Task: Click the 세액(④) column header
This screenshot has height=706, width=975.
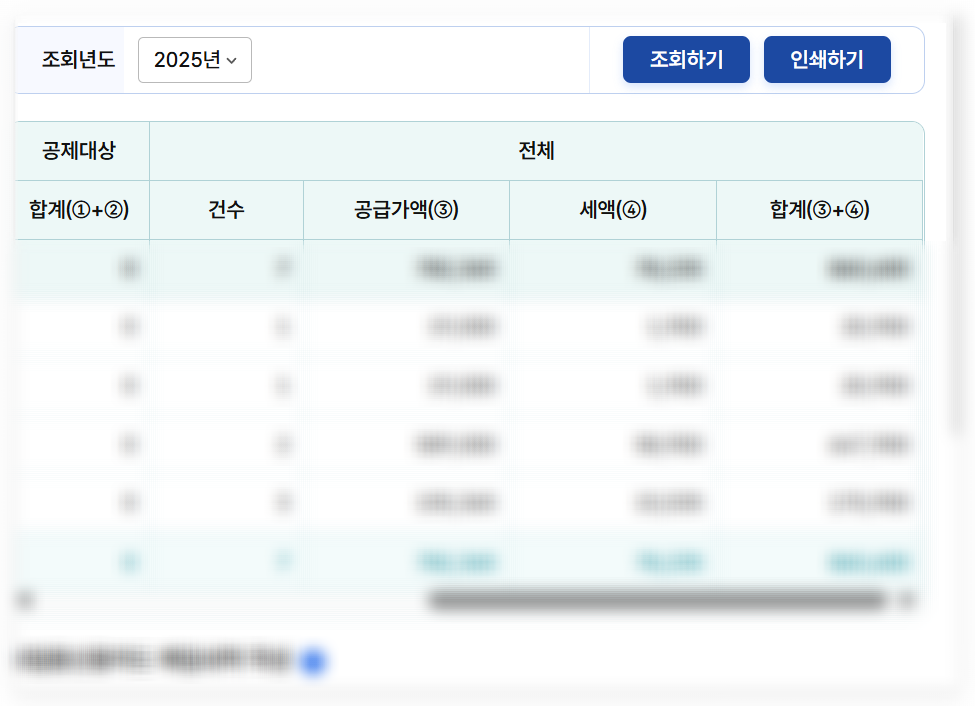Action: 612,210
